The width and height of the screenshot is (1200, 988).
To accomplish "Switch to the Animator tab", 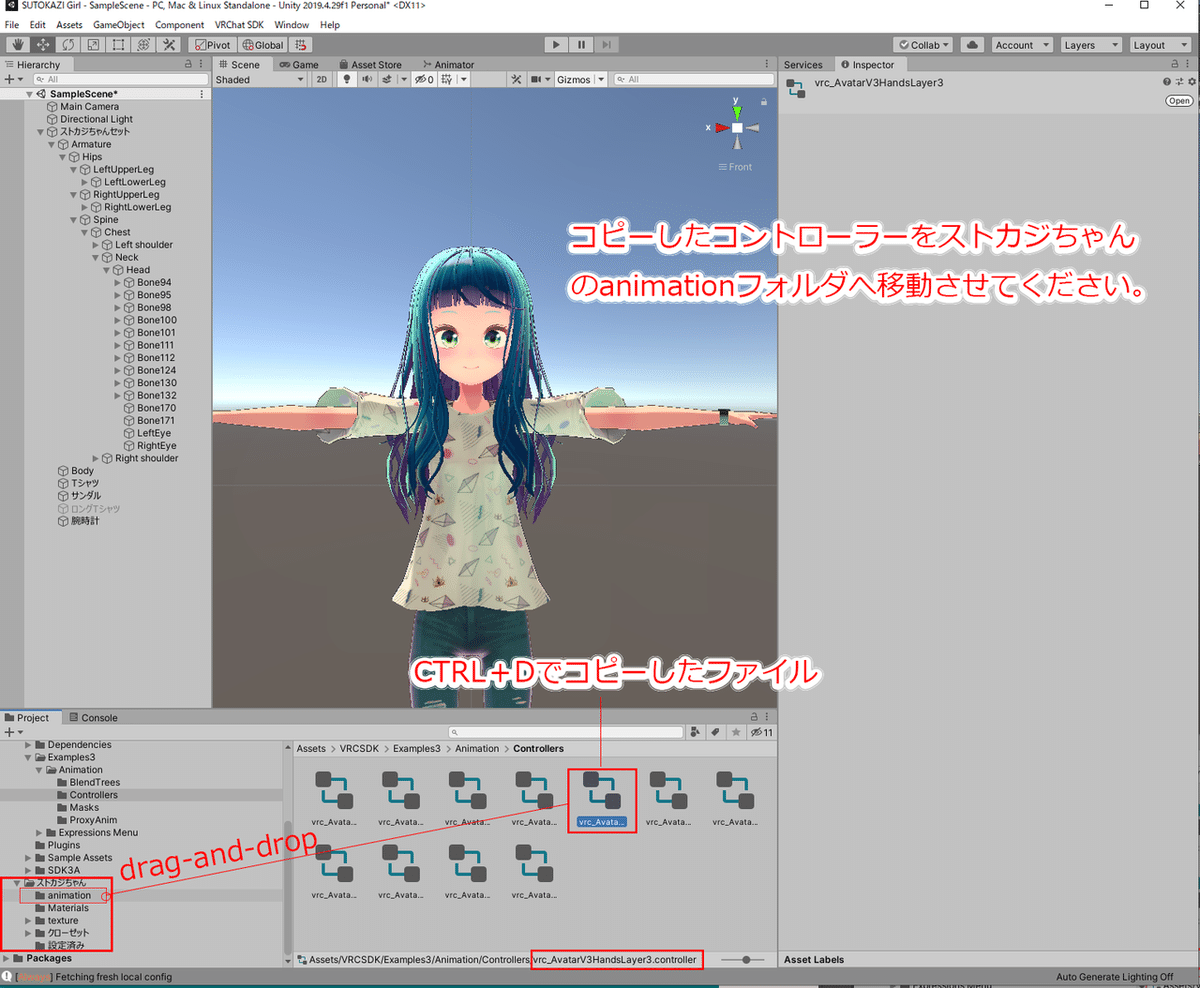I will pos(448,64).
